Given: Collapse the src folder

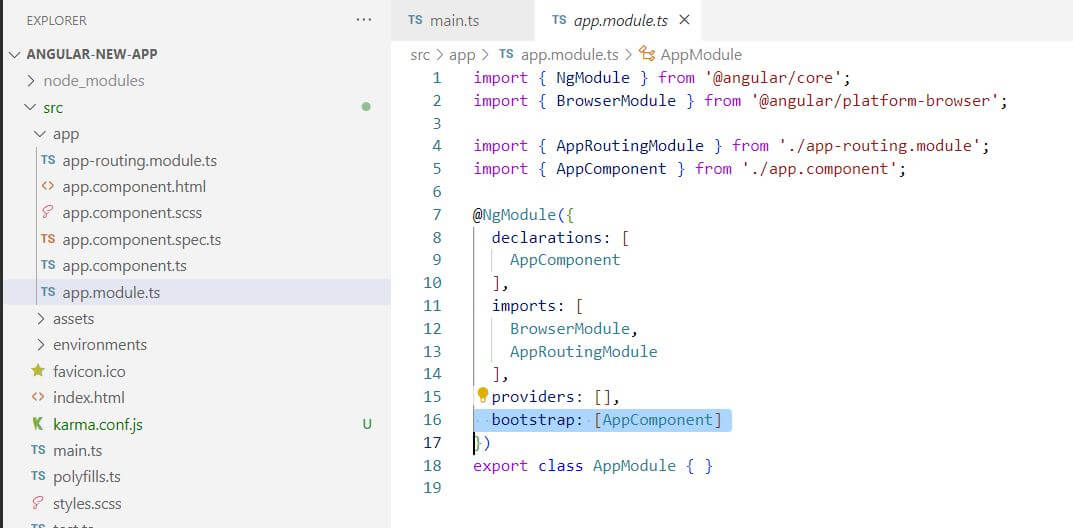Looking at the screenshot, I should pyautogui.click(x=31, y=108).
